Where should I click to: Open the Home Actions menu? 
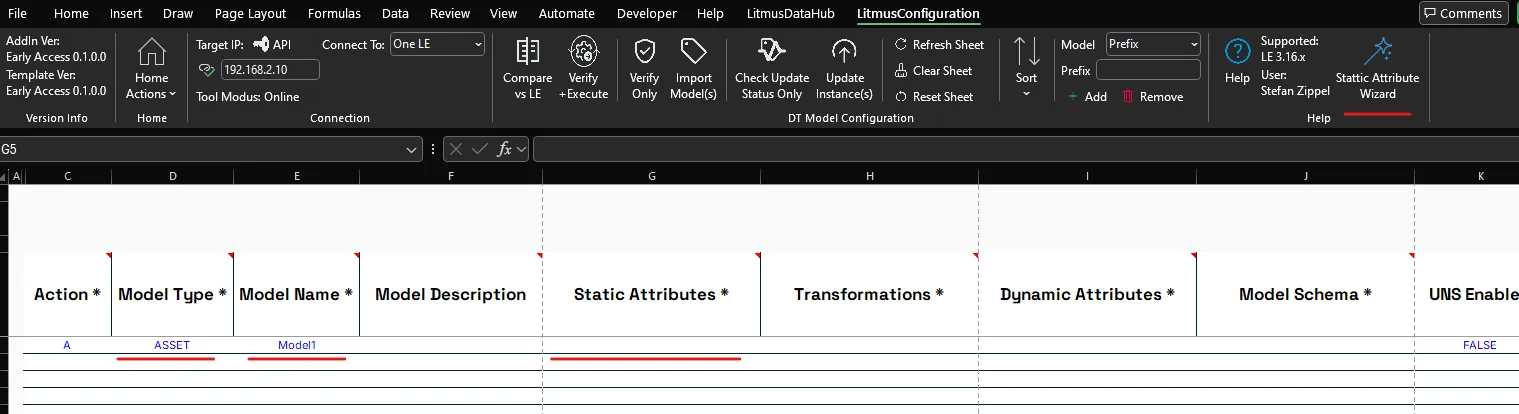[x=151, y=70]
